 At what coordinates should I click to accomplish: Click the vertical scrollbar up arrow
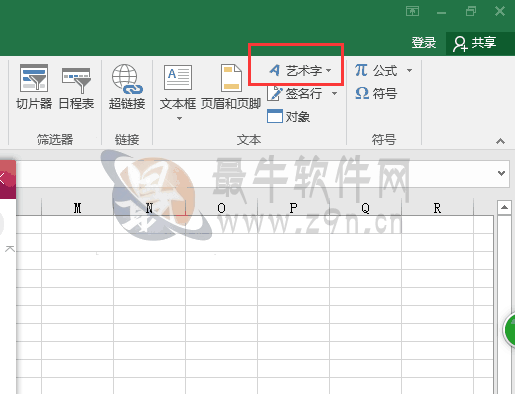click(504, 208)
